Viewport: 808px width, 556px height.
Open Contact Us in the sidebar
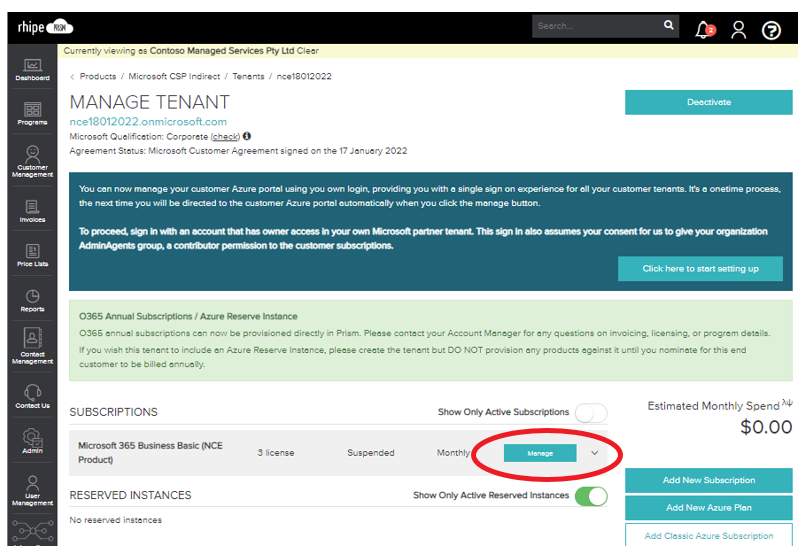[32, 396]
